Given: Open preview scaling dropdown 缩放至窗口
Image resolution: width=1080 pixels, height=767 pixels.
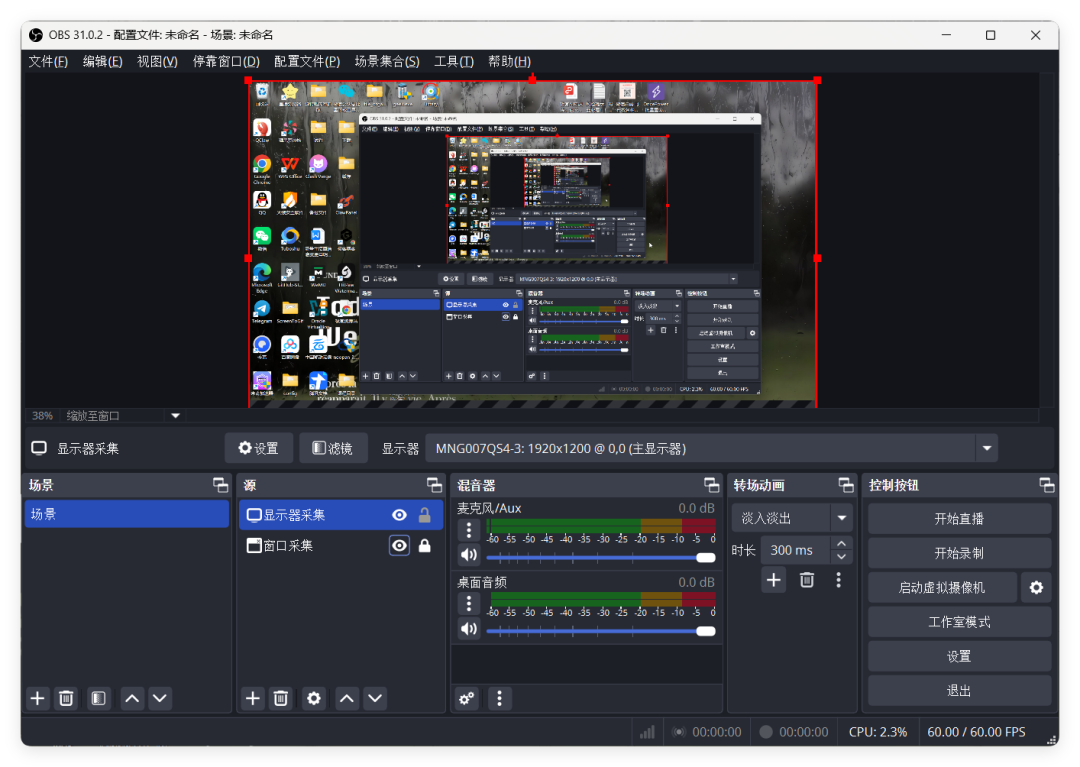Looking at the screenshot, I should click(x=123, y=416).
